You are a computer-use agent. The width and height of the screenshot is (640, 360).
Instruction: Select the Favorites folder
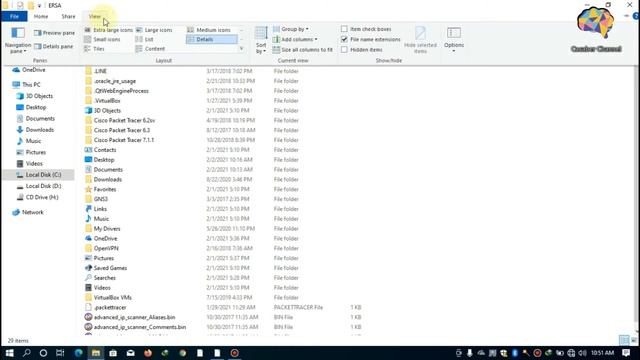pos(100,189)
